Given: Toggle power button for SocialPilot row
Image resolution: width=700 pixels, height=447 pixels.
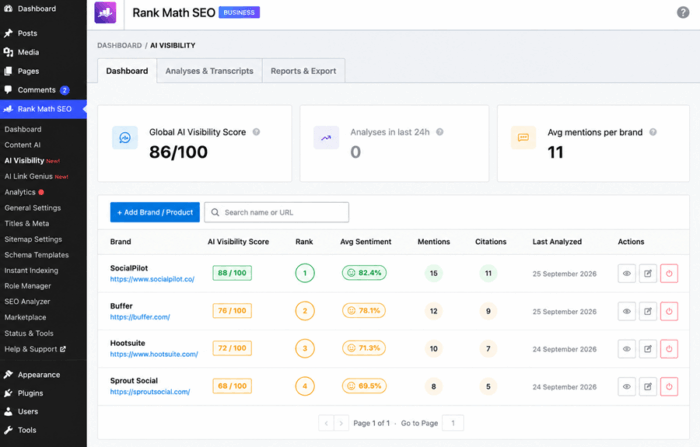Looking at the screenshot, I should 669,273.
